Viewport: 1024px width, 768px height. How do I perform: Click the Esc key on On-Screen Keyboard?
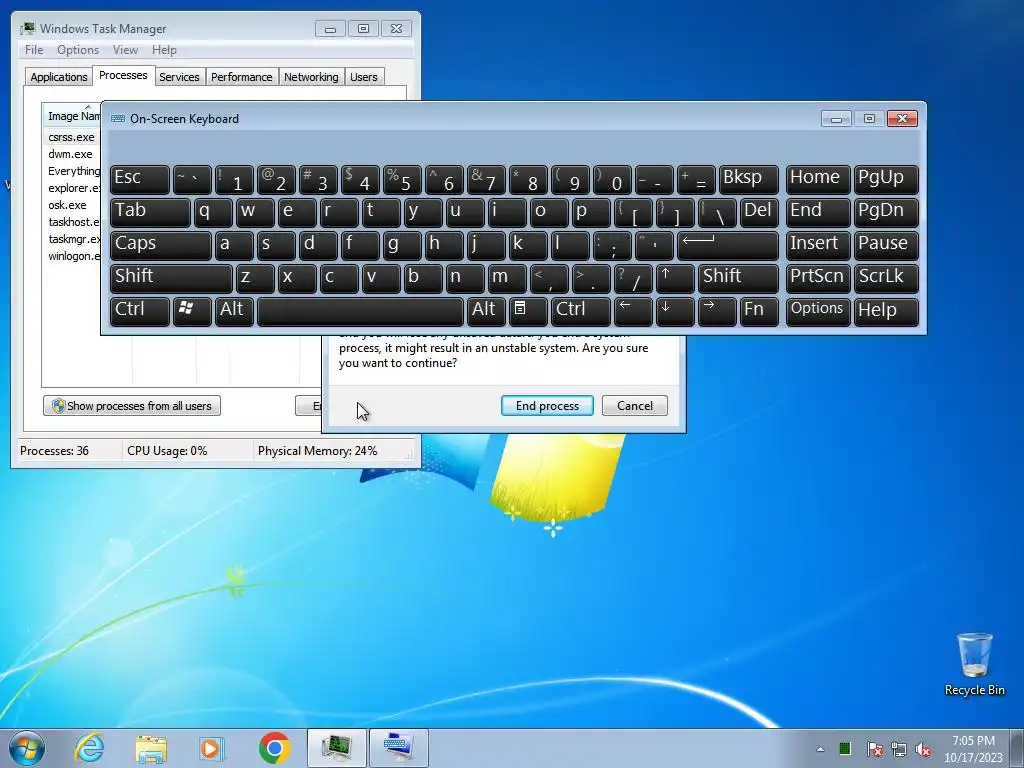(140, 179)
